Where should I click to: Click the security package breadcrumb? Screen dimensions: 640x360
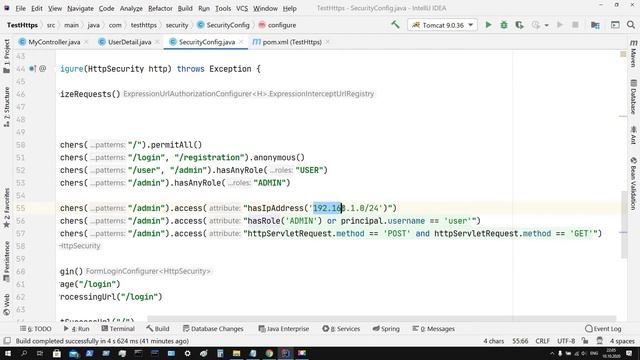[x=177, y=25]
